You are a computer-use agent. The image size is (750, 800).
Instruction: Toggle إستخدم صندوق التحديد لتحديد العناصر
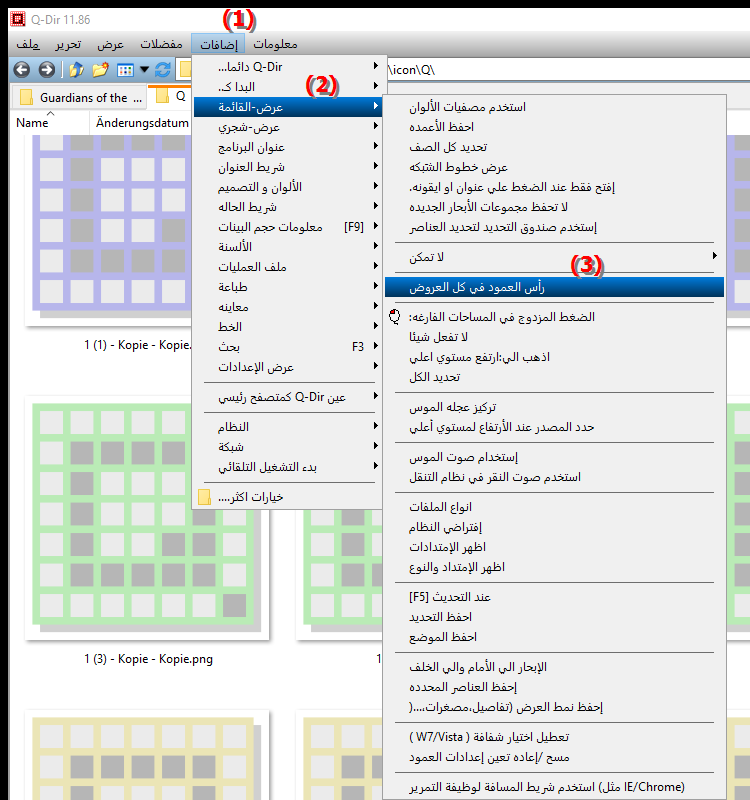tap(554, 227)
